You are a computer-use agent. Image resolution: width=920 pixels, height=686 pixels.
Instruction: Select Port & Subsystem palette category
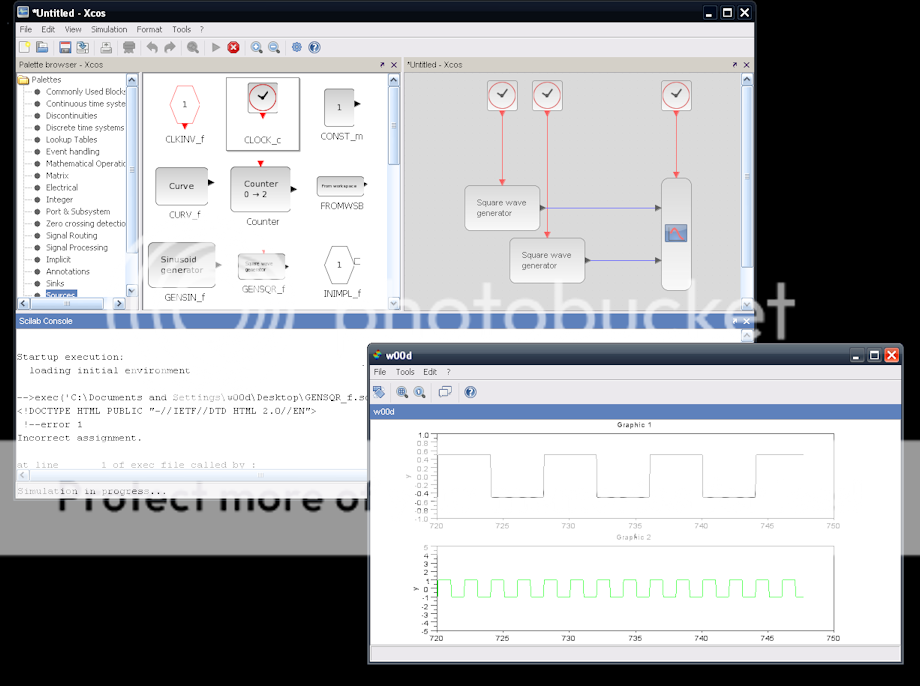point(78,212)
